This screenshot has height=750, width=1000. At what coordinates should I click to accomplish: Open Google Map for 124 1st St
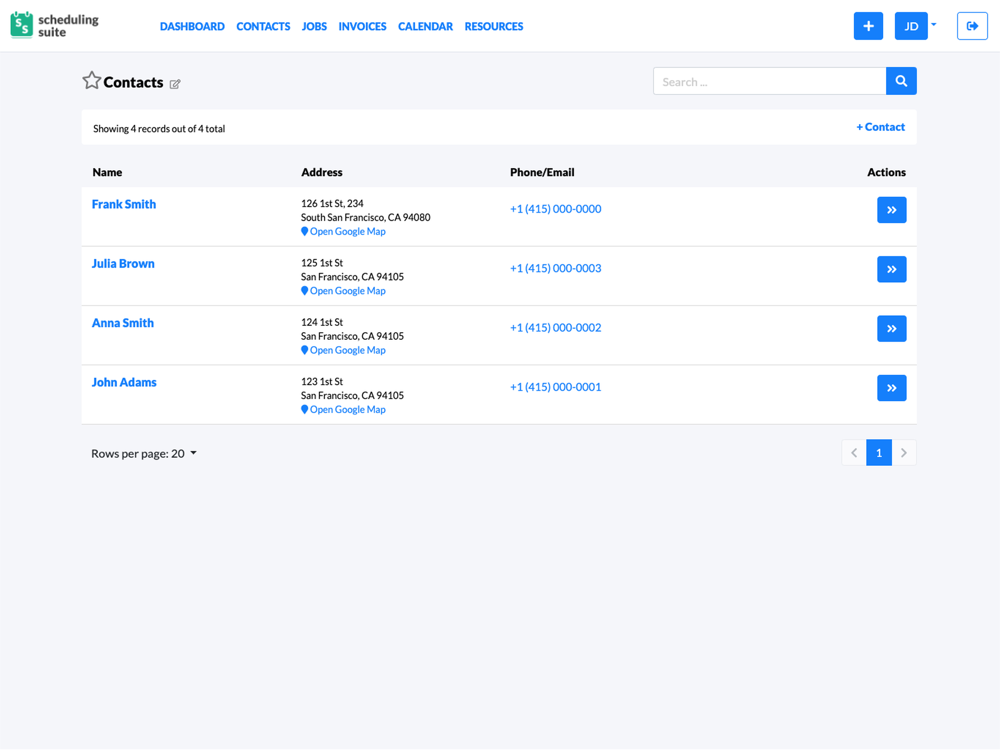click(343, 350)
